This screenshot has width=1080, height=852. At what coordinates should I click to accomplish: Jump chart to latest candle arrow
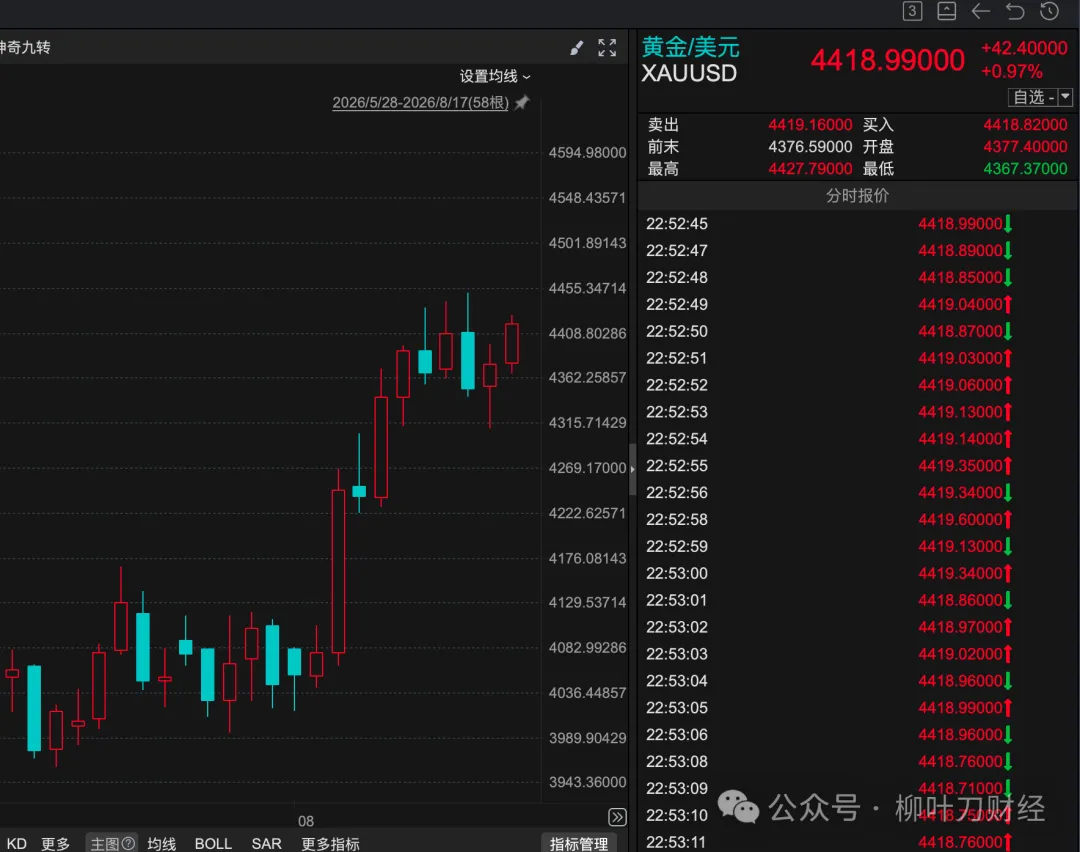[617, 818]
